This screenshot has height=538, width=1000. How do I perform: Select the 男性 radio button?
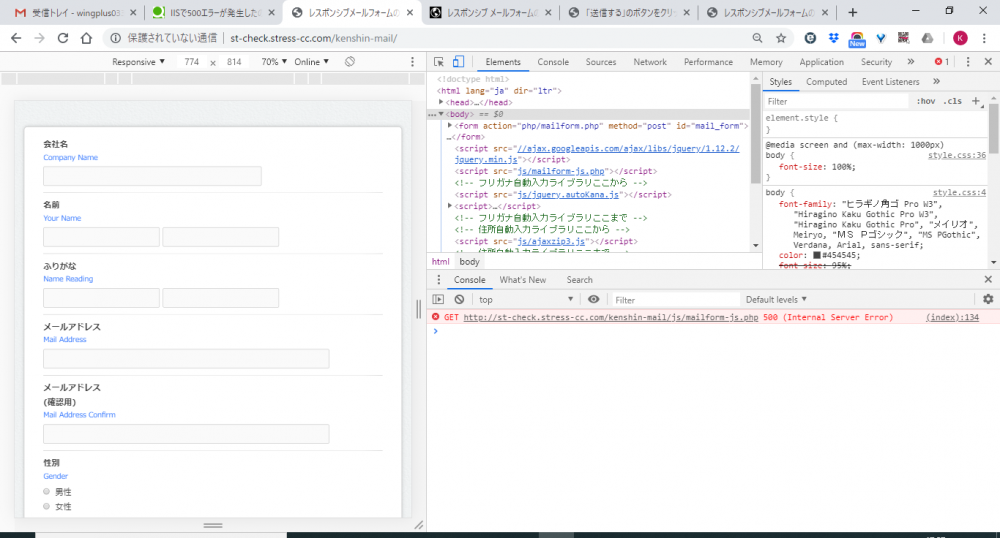pos(47,491)
